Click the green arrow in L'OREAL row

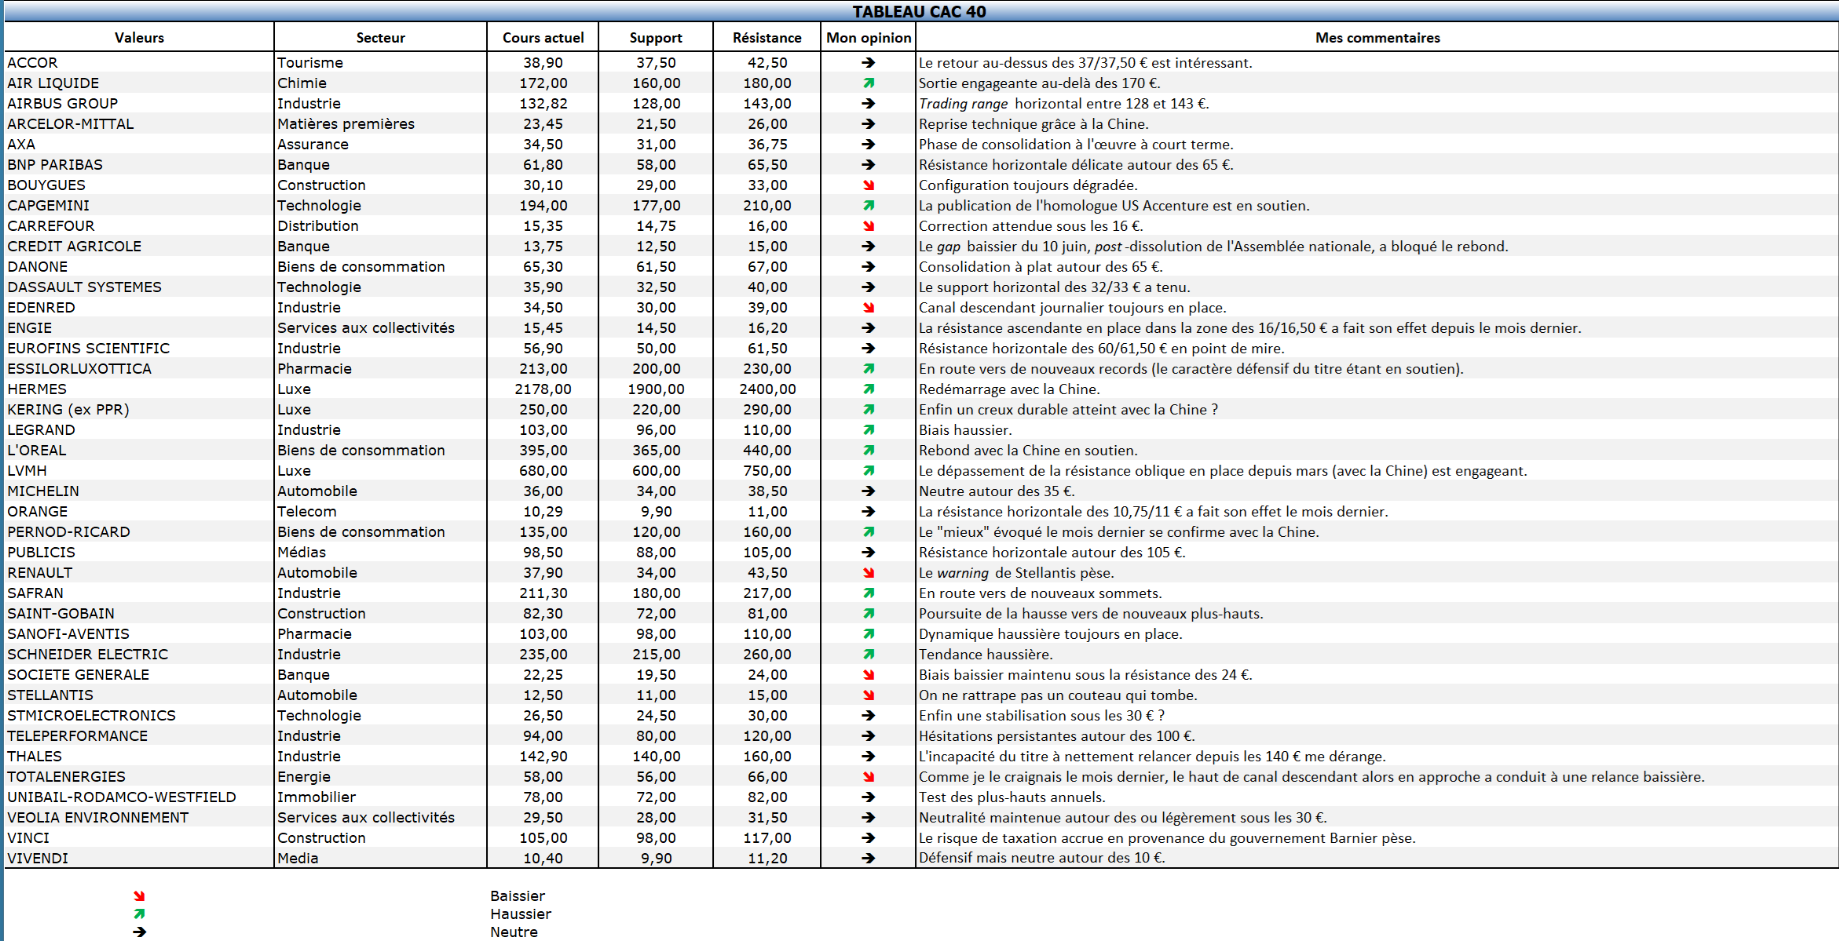pos(868,450)
